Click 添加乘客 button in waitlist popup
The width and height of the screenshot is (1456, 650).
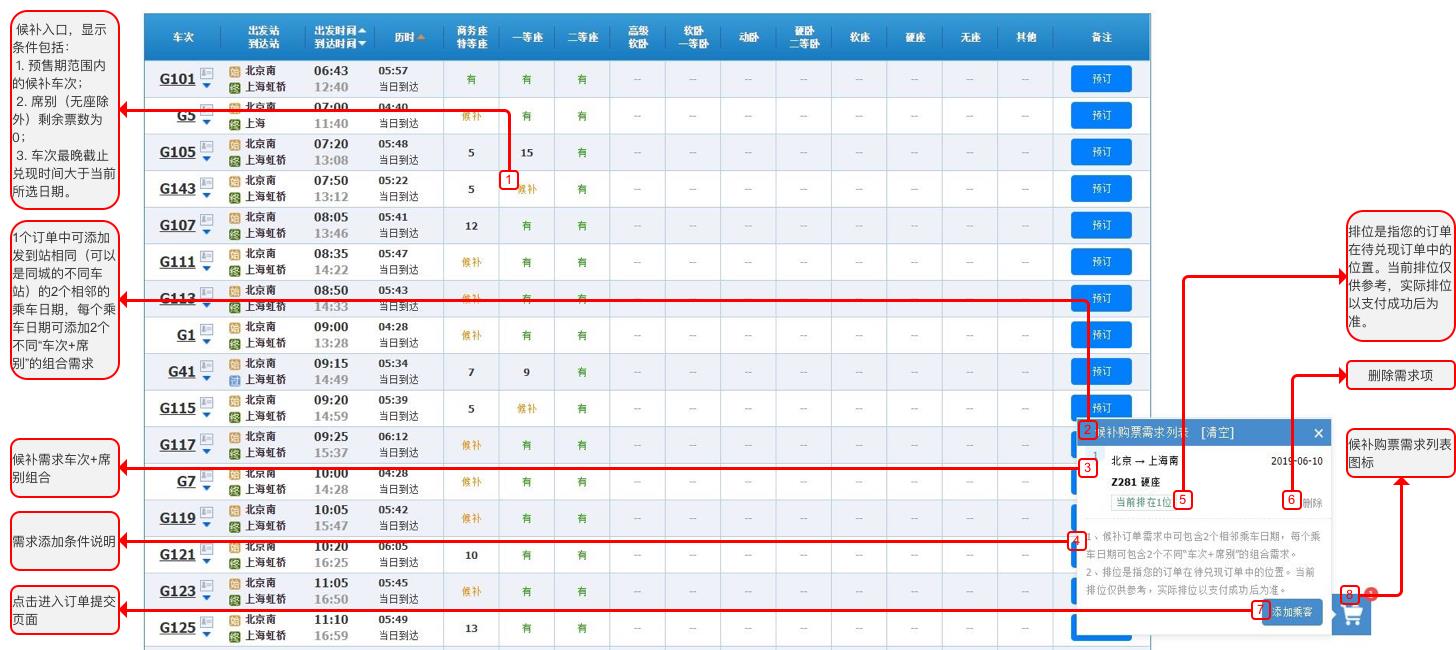pyautogui.click(x=1293, y=612)
